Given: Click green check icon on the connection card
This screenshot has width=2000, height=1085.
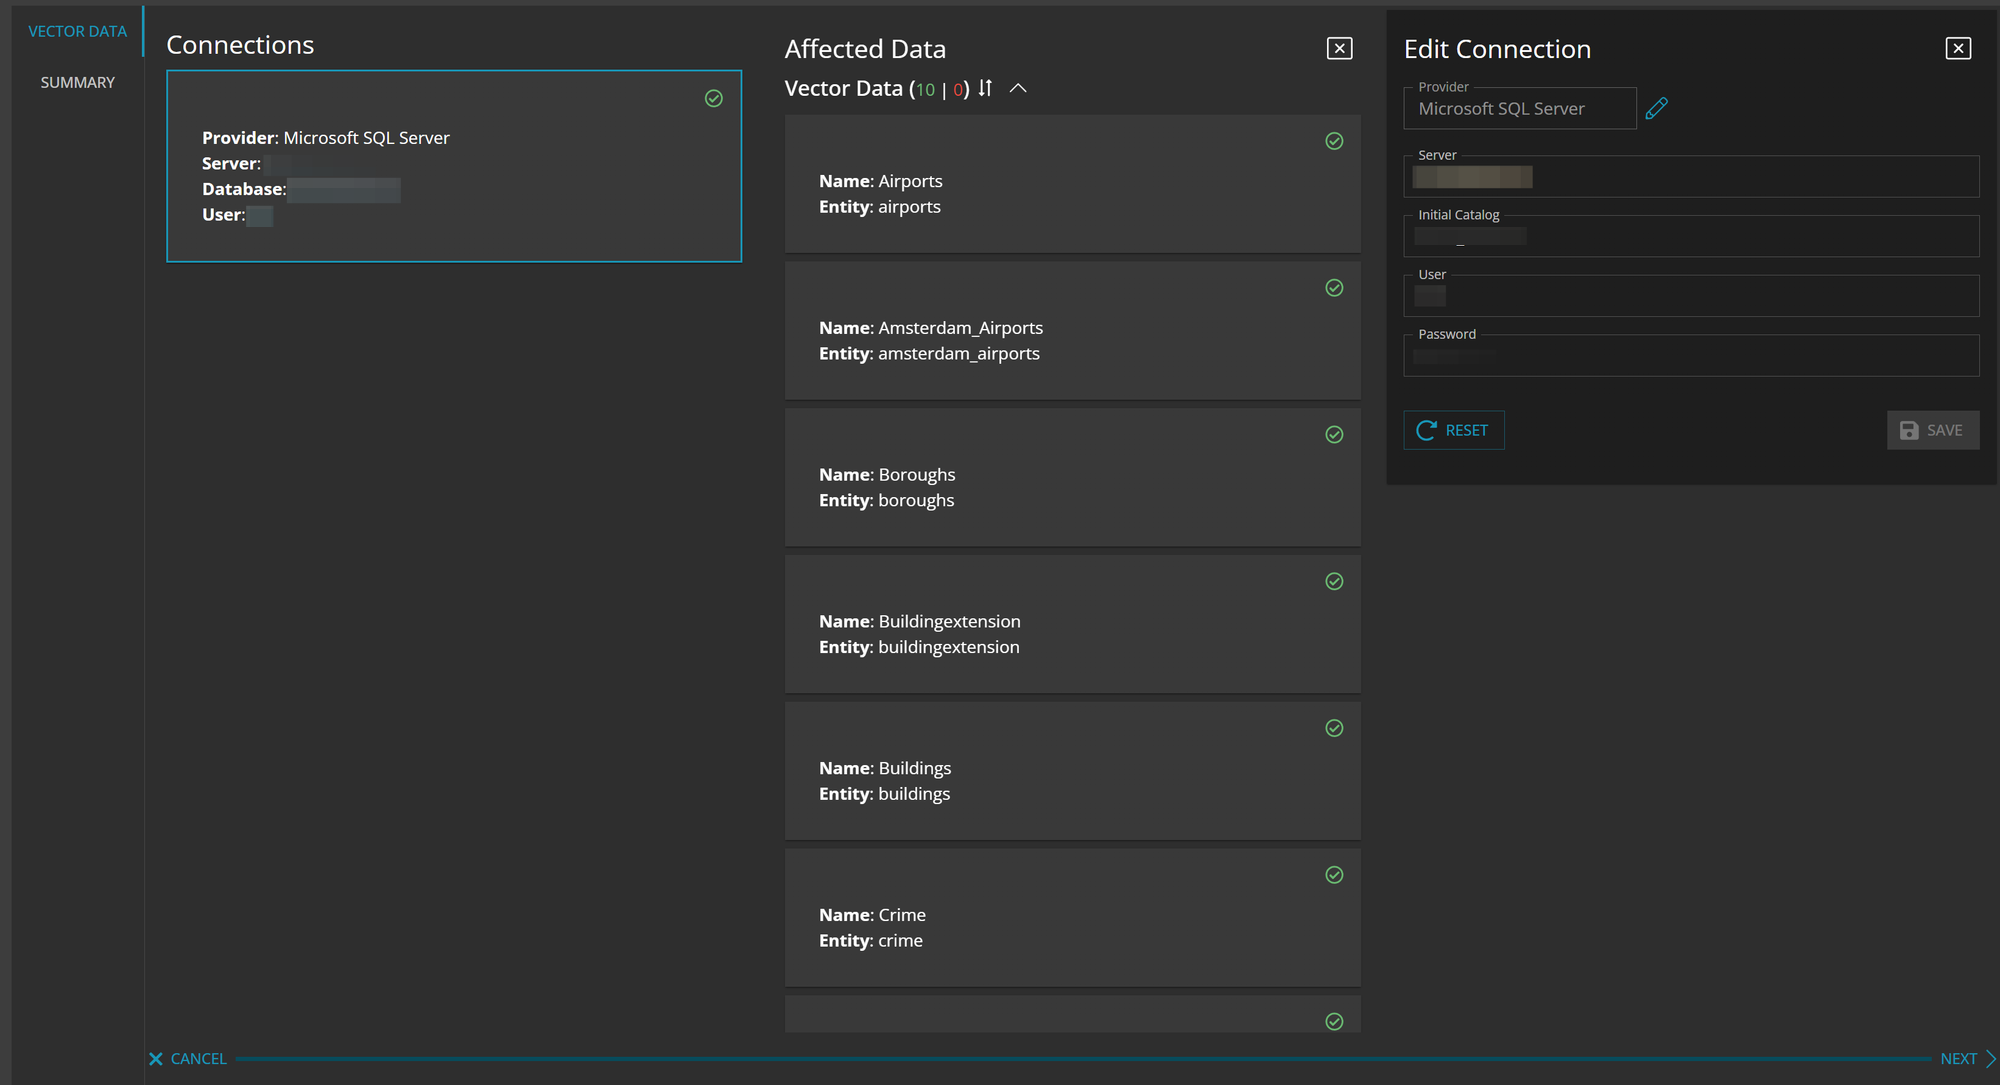Looking at the screenshot, I should (714, 98).
